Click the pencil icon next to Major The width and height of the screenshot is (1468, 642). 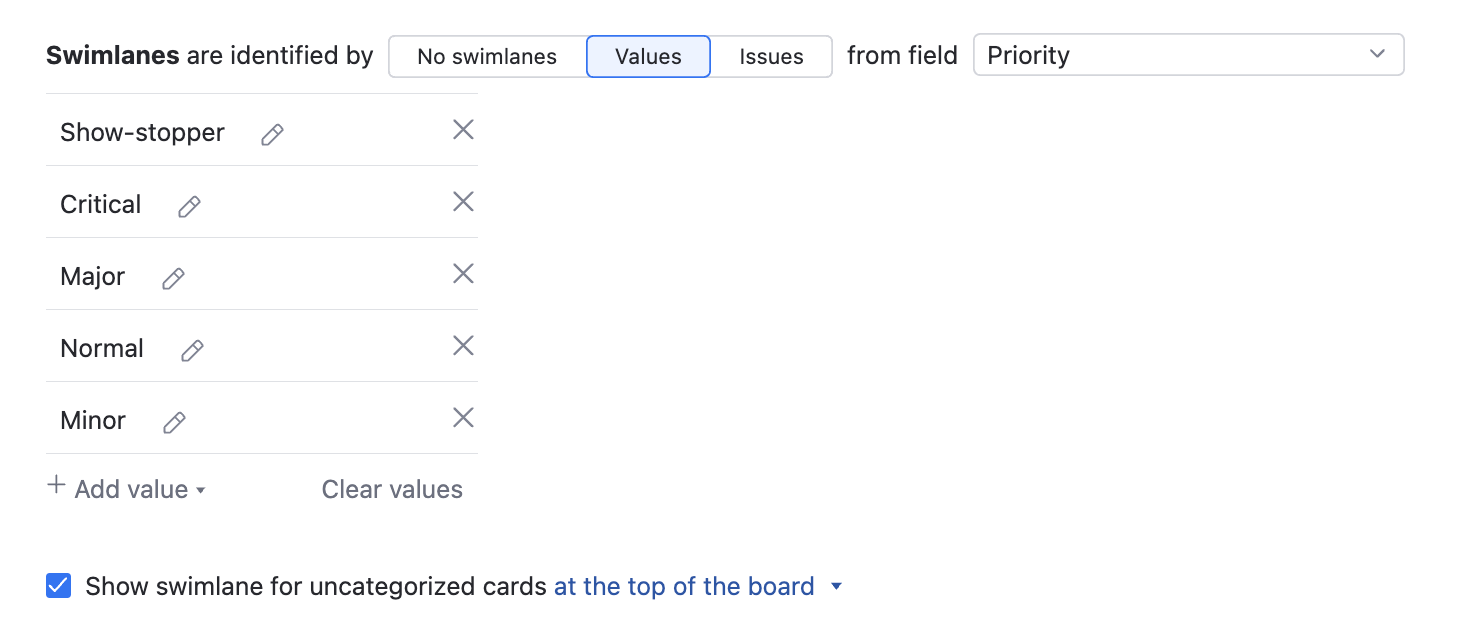click(173, 279)
